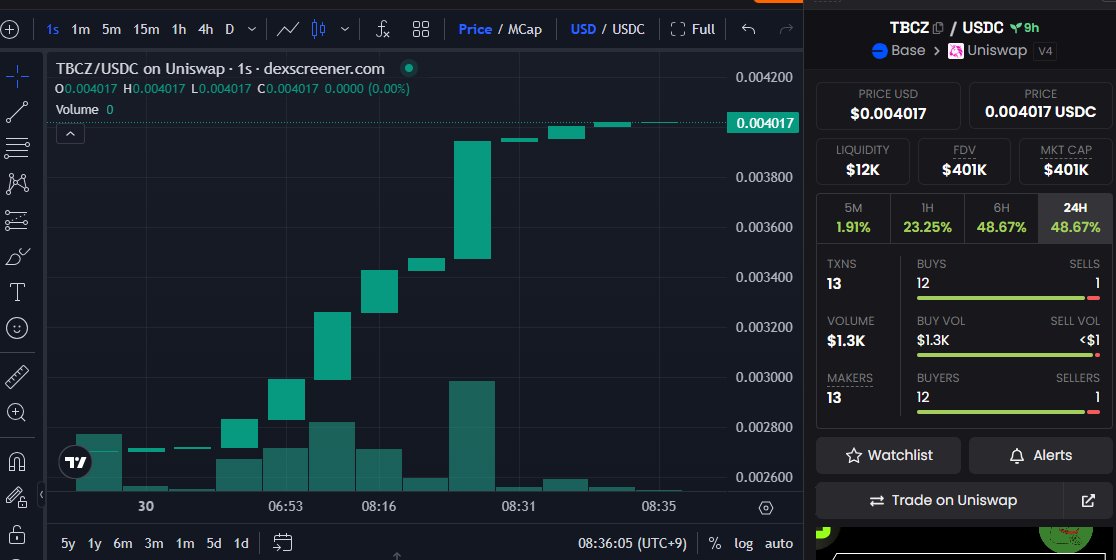Image resolution: width=1116 pixels, height=560 pixels.
Task: Select the pattern drawing tool
Action: [17, 184]
